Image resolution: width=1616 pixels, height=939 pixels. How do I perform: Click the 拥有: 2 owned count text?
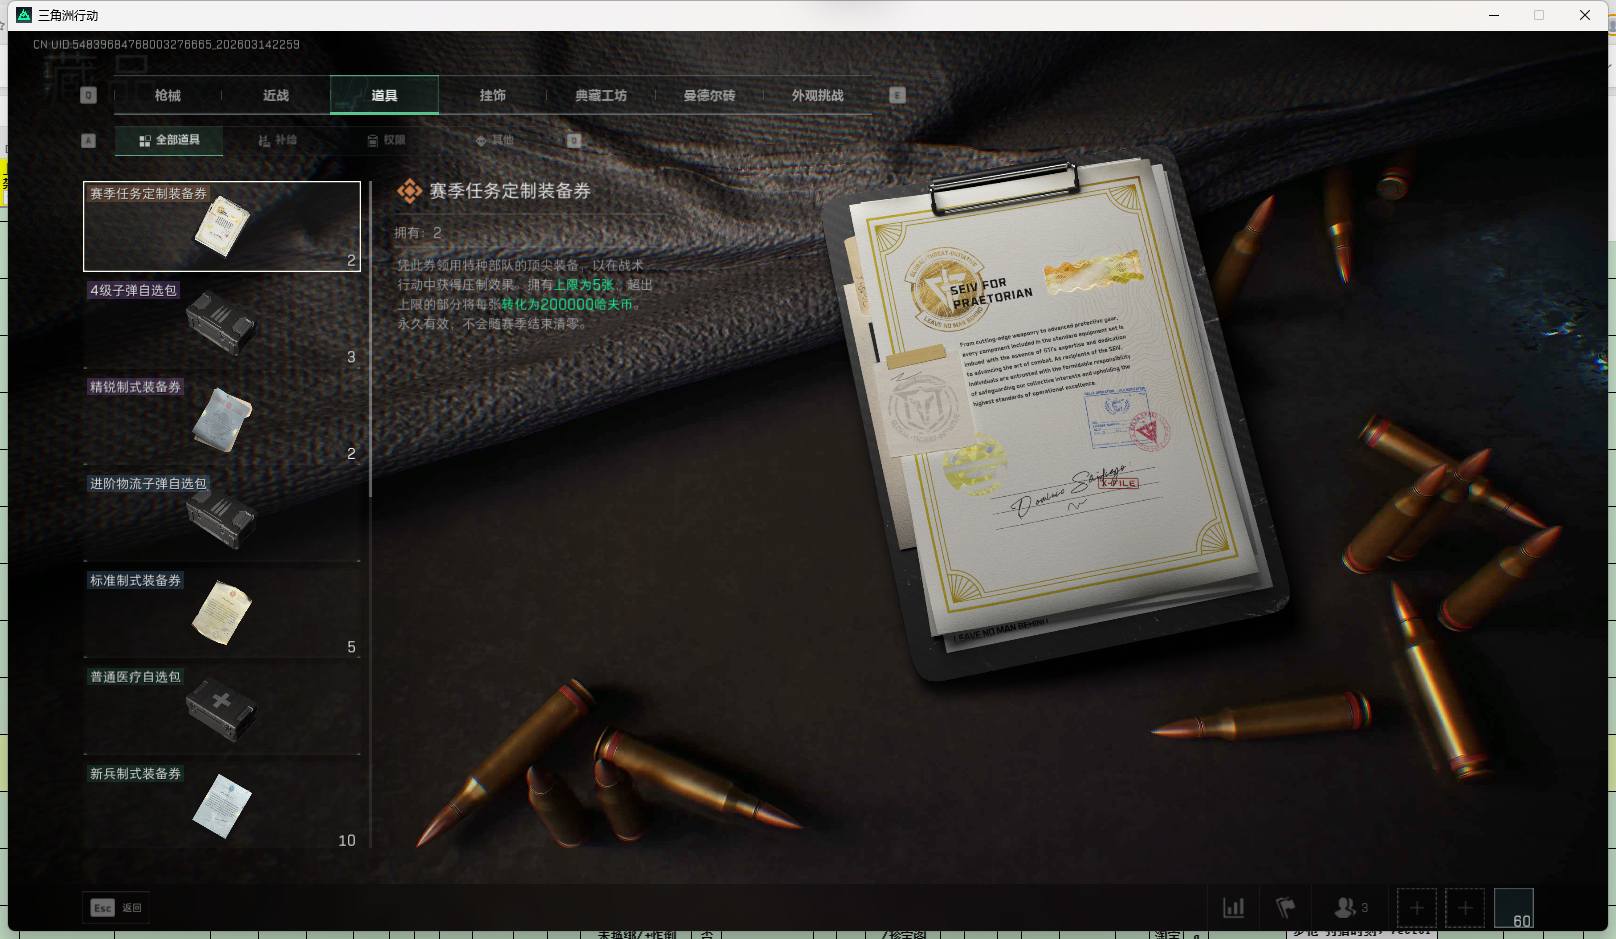click(417, 233)
